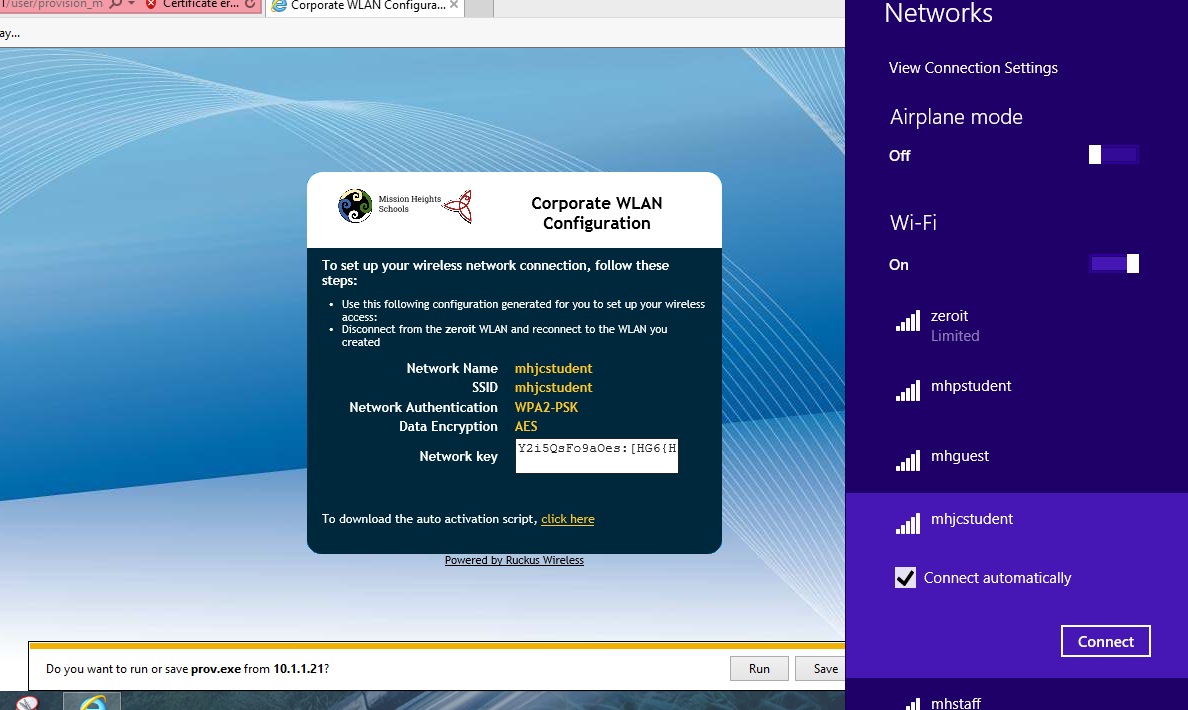Turn off the Wi-Fi toggle
This screenshot has width=1188, height=710.
point(1114,264)
